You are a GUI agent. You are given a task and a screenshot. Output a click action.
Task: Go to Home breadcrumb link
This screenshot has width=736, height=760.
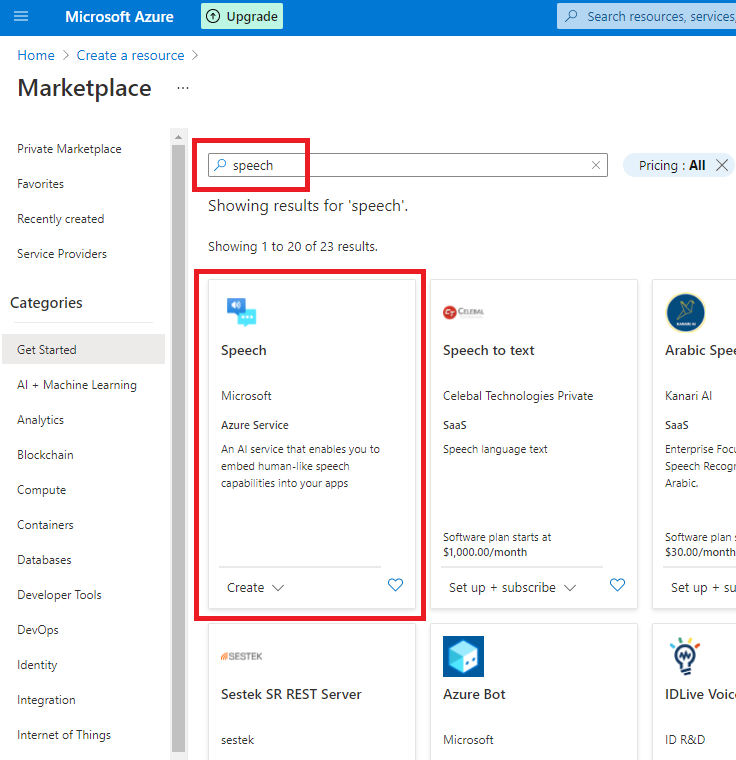[x=36, y=55]
